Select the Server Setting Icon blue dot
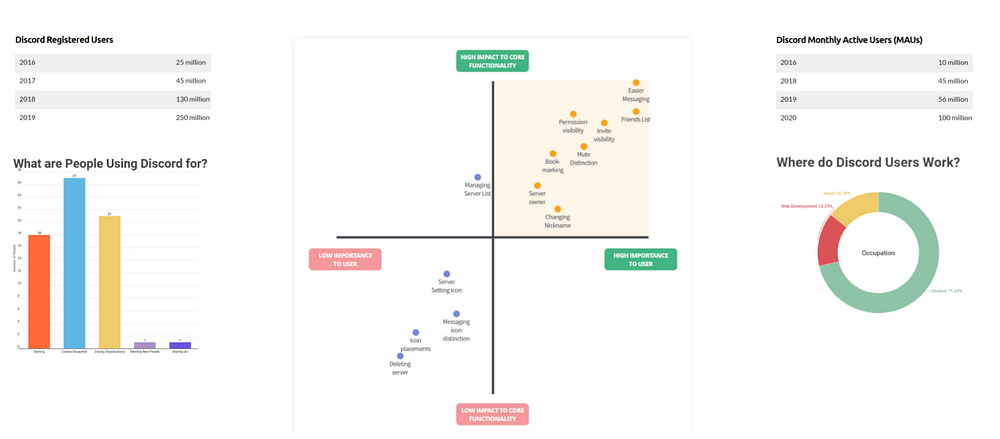The height and width of the screenshot is (439, 1000). 446,274
